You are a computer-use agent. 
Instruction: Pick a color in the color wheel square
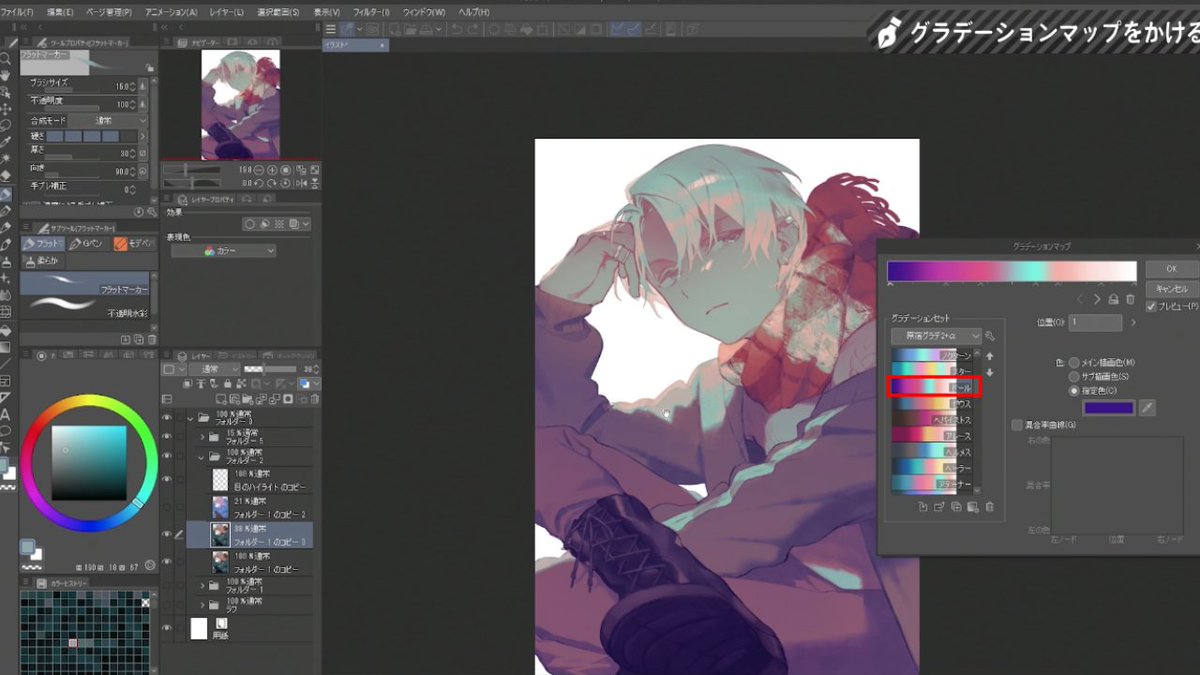(89, 462)
